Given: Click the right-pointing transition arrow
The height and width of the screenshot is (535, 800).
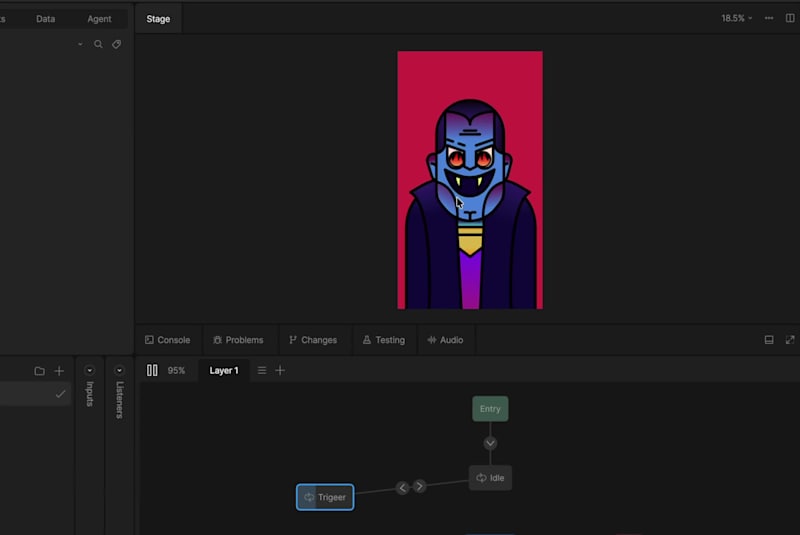Looking at the screenshot, I should click(x=419, y=487).
